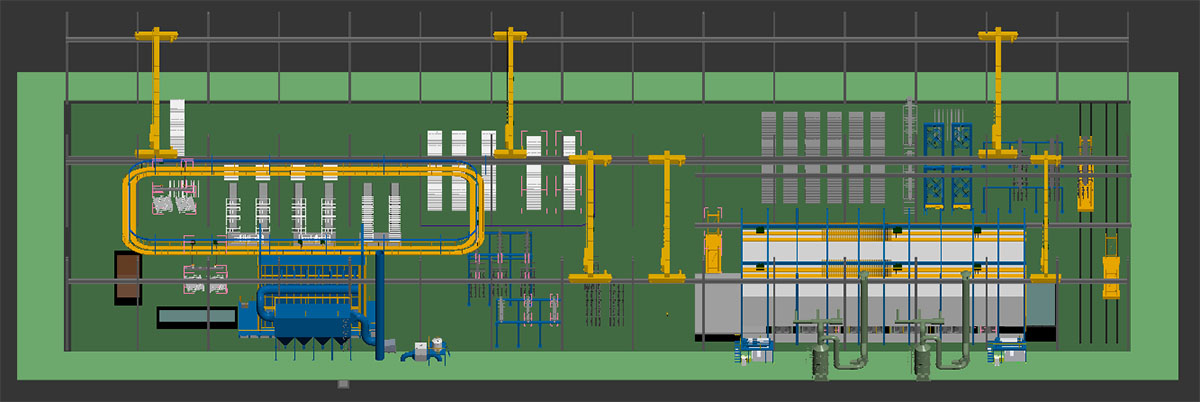The image size is (1200, 402).
Task: Select the top-left yellow overhead crane
Action: [x=156, y=90]
